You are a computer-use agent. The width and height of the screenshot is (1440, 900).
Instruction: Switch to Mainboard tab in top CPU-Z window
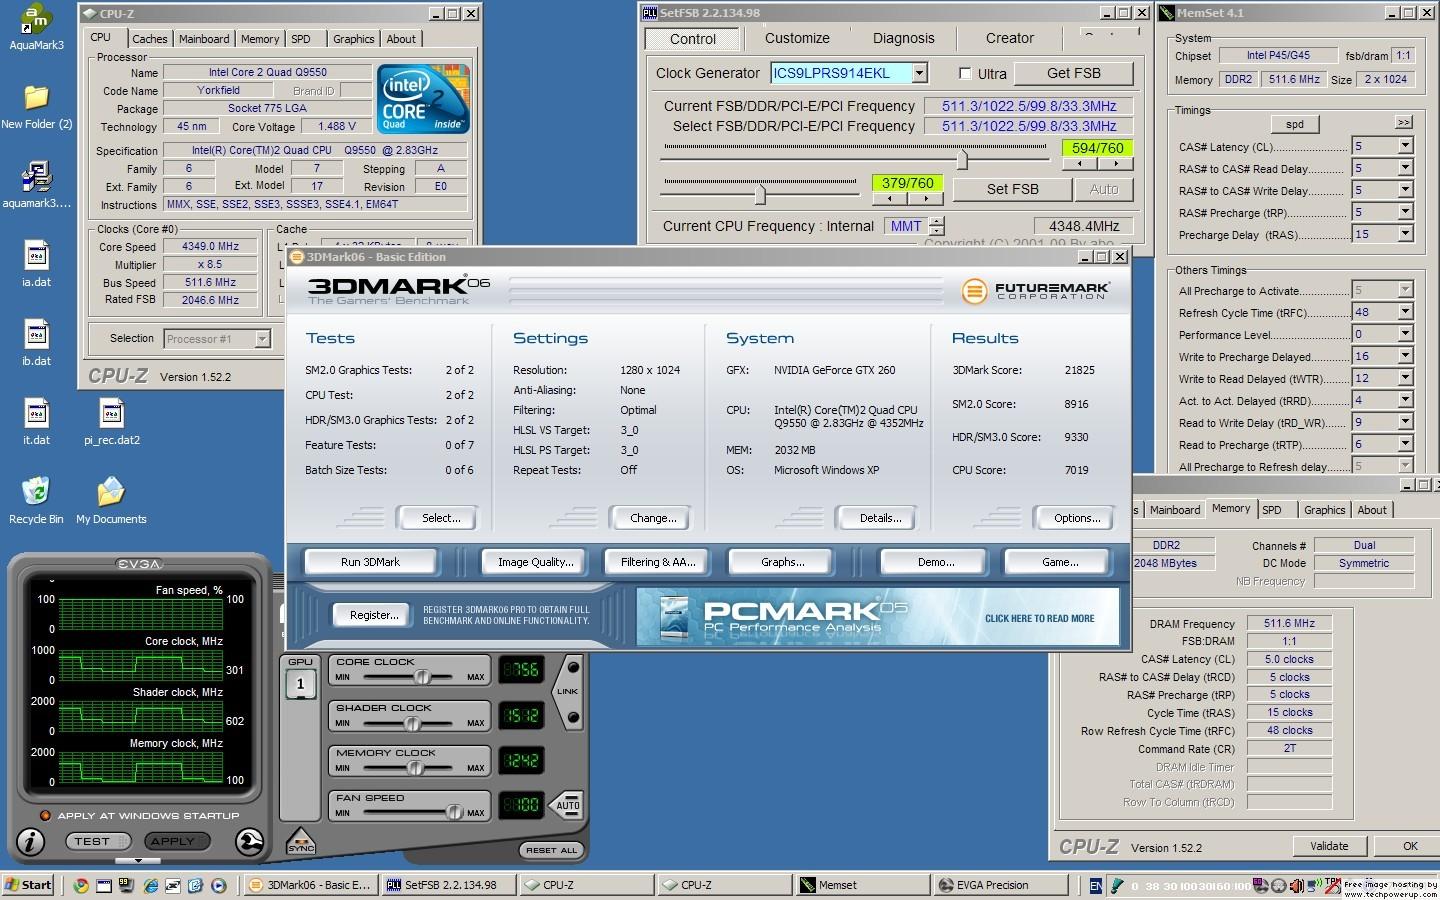[204, 39]
